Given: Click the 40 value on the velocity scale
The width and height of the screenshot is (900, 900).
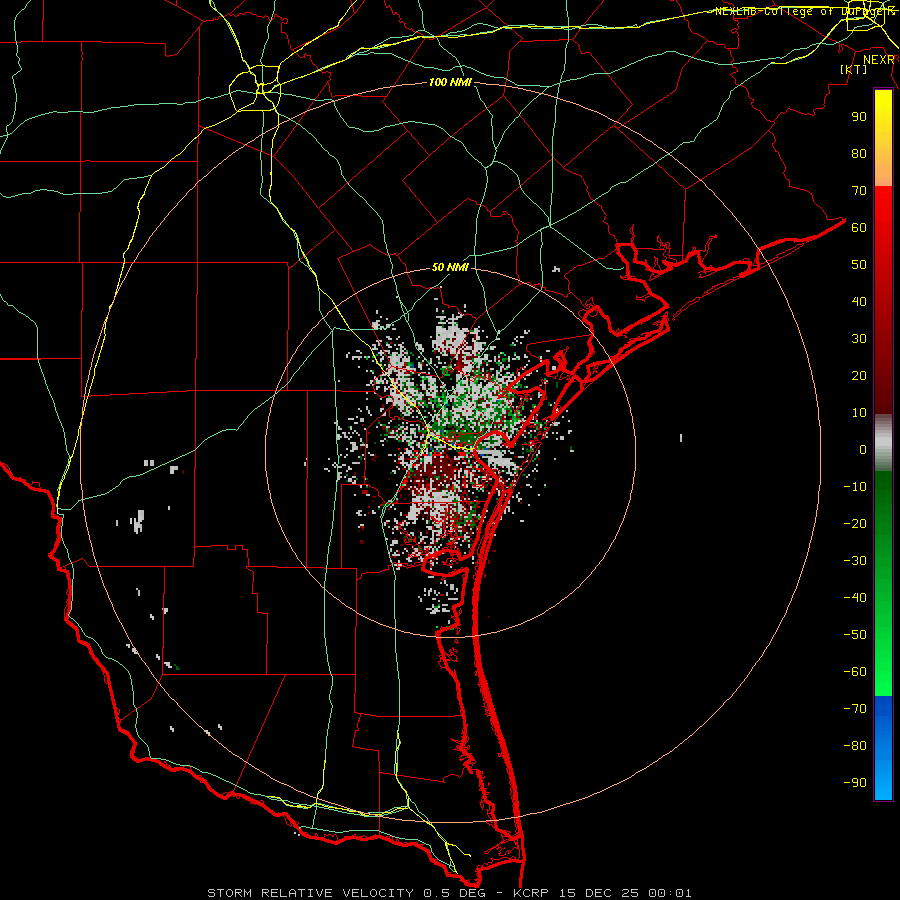Looking at the screenshot, I should click(x=859, y=302).
